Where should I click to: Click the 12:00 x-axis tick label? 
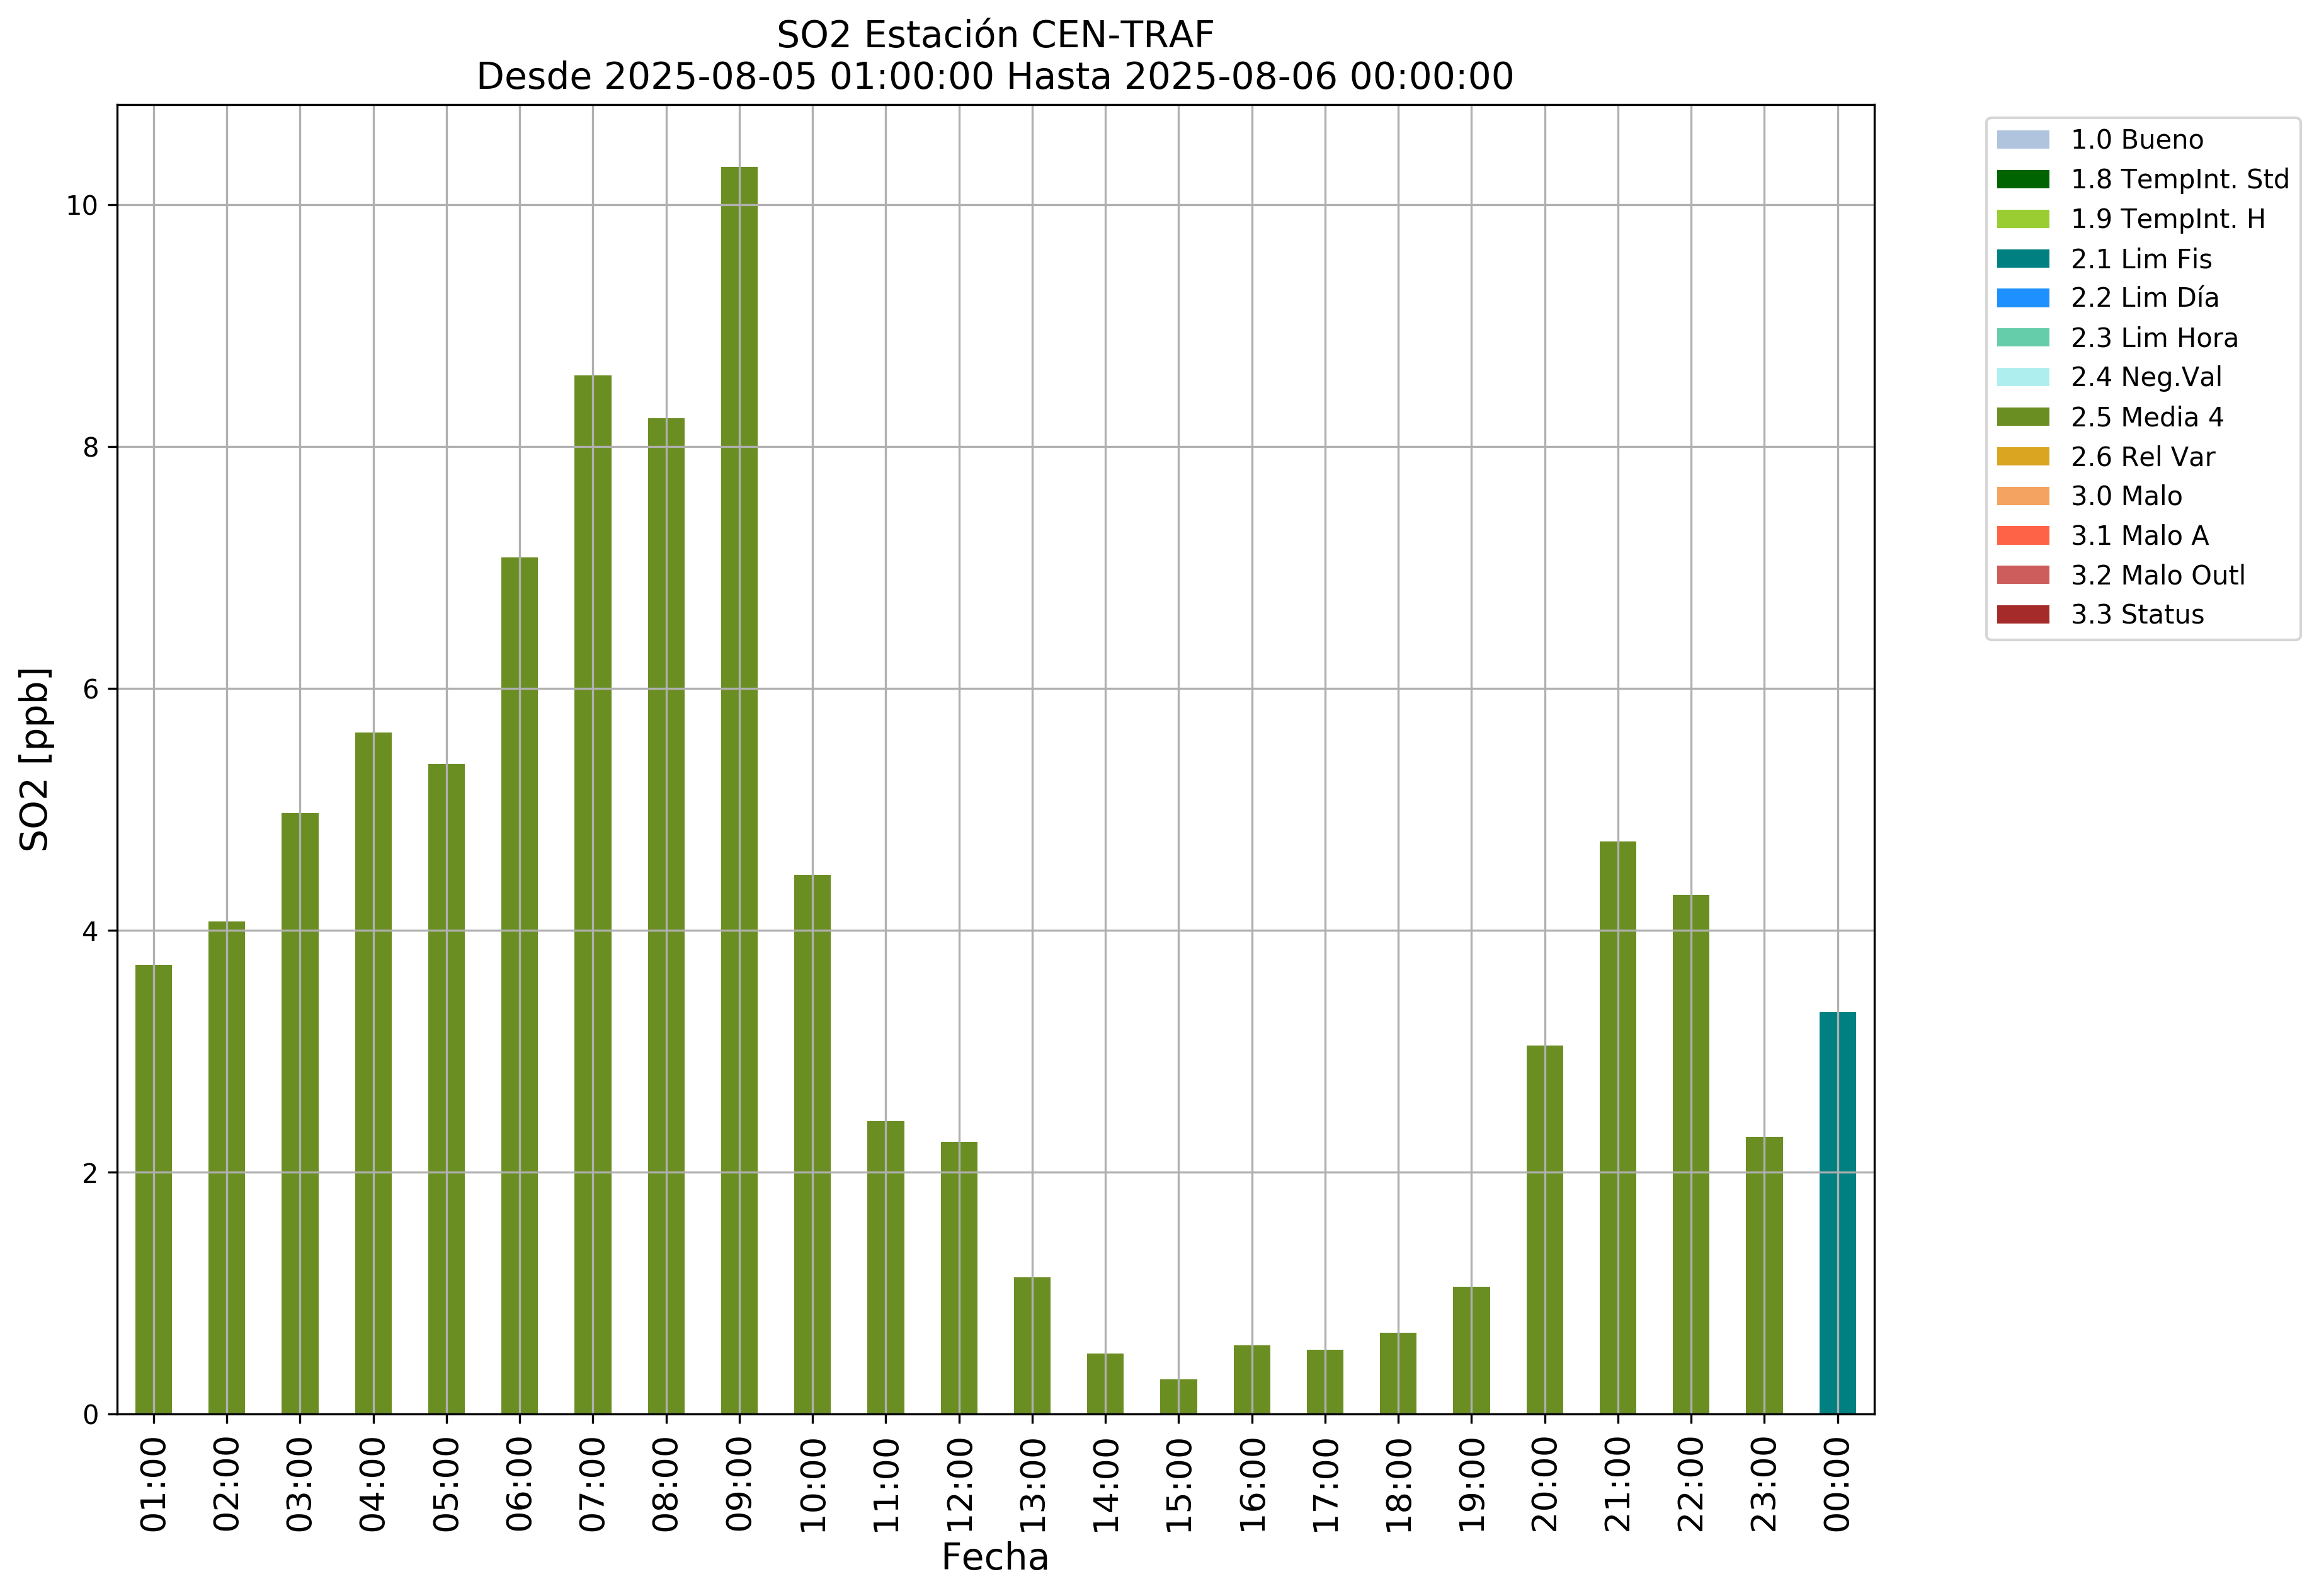tap(959, 1485)
